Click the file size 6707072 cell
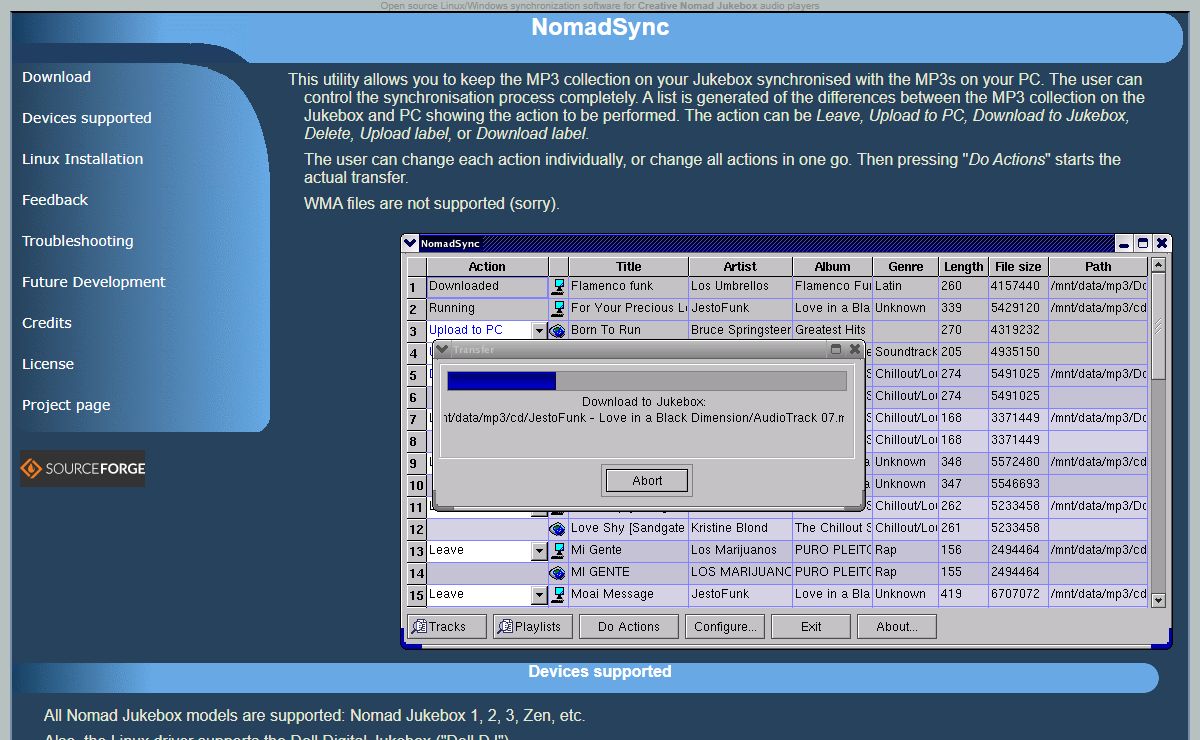This screenshot has width=1200, height=740. (1018, 594)
